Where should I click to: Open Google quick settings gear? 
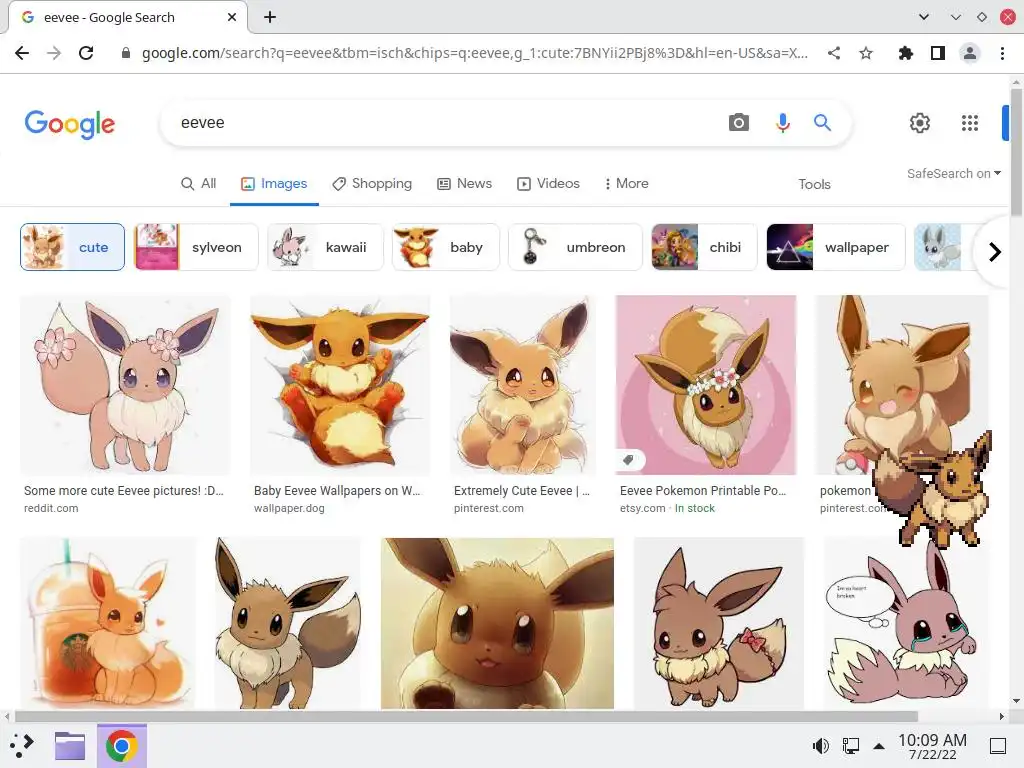click(x=920, y=123)
